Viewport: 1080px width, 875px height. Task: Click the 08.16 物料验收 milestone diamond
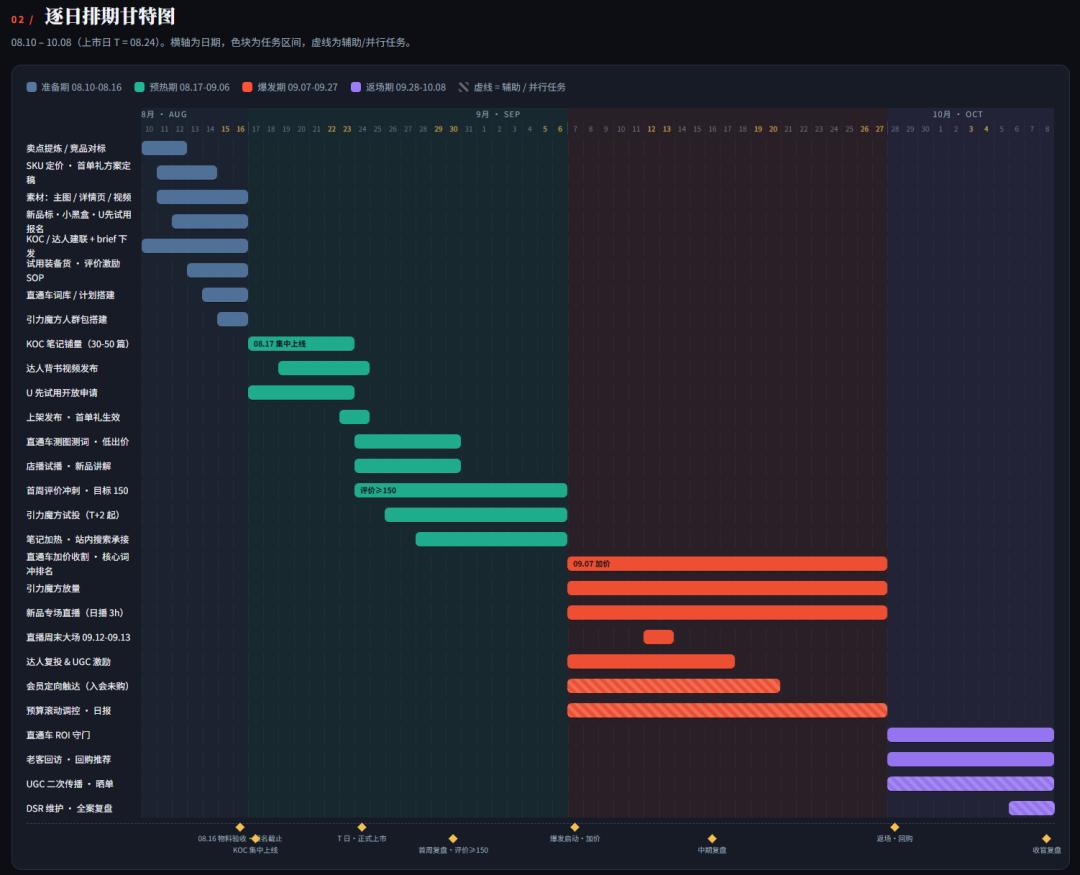tap(240, 827)
